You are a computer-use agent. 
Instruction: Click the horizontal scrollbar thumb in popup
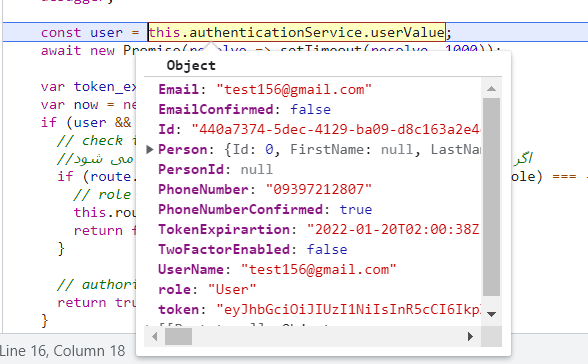[x=178, y=336]
